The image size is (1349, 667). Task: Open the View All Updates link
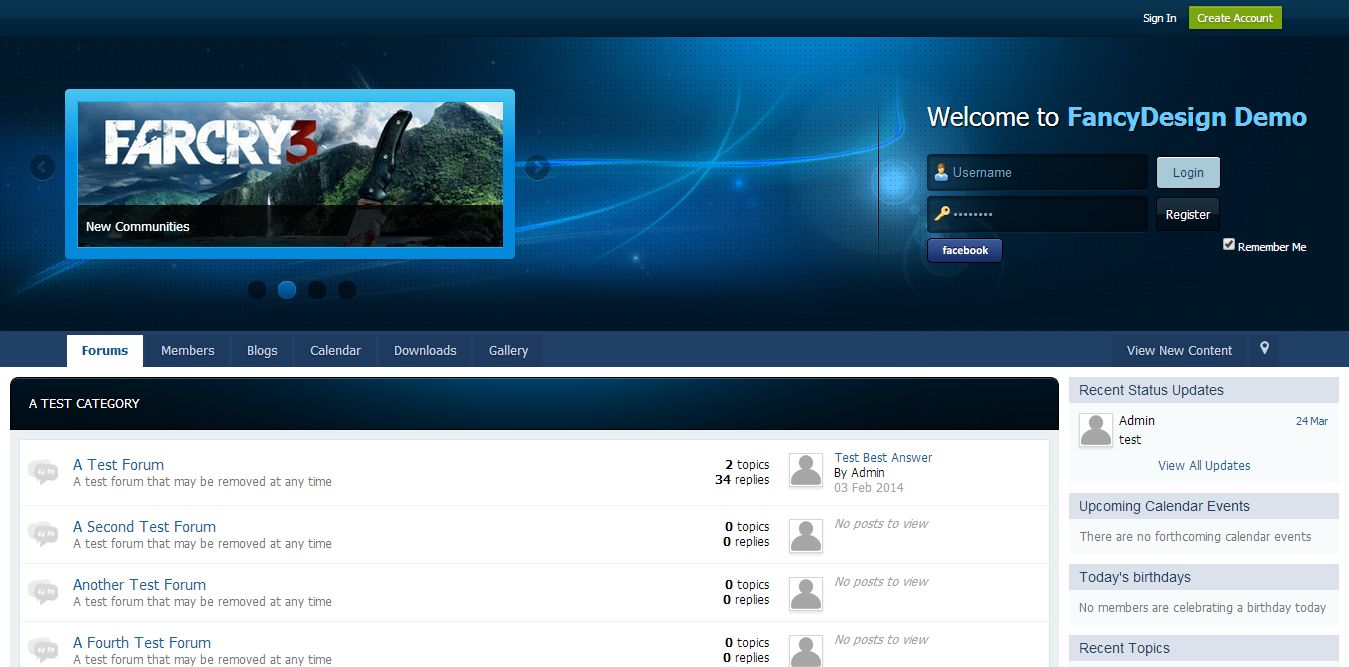[x=1204, y=466]
